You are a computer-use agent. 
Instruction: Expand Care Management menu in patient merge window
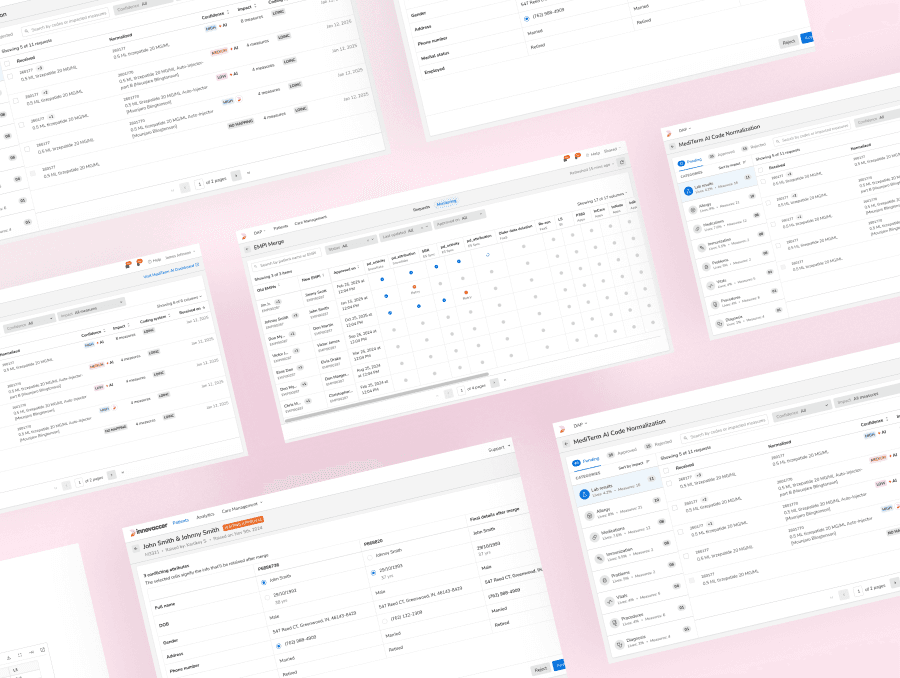coord(242,507)
